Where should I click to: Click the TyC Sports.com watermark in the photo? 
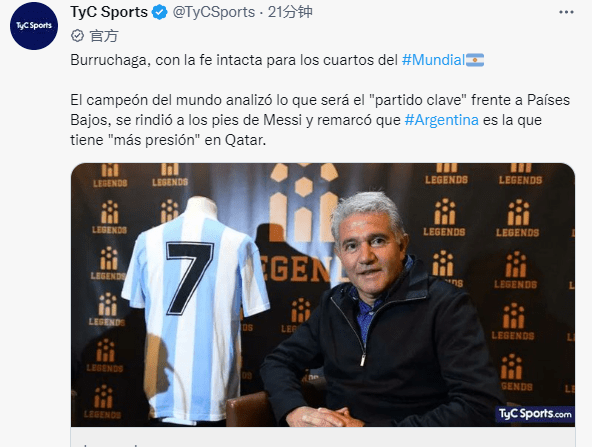pyautogui.click(x=535, y=414)
